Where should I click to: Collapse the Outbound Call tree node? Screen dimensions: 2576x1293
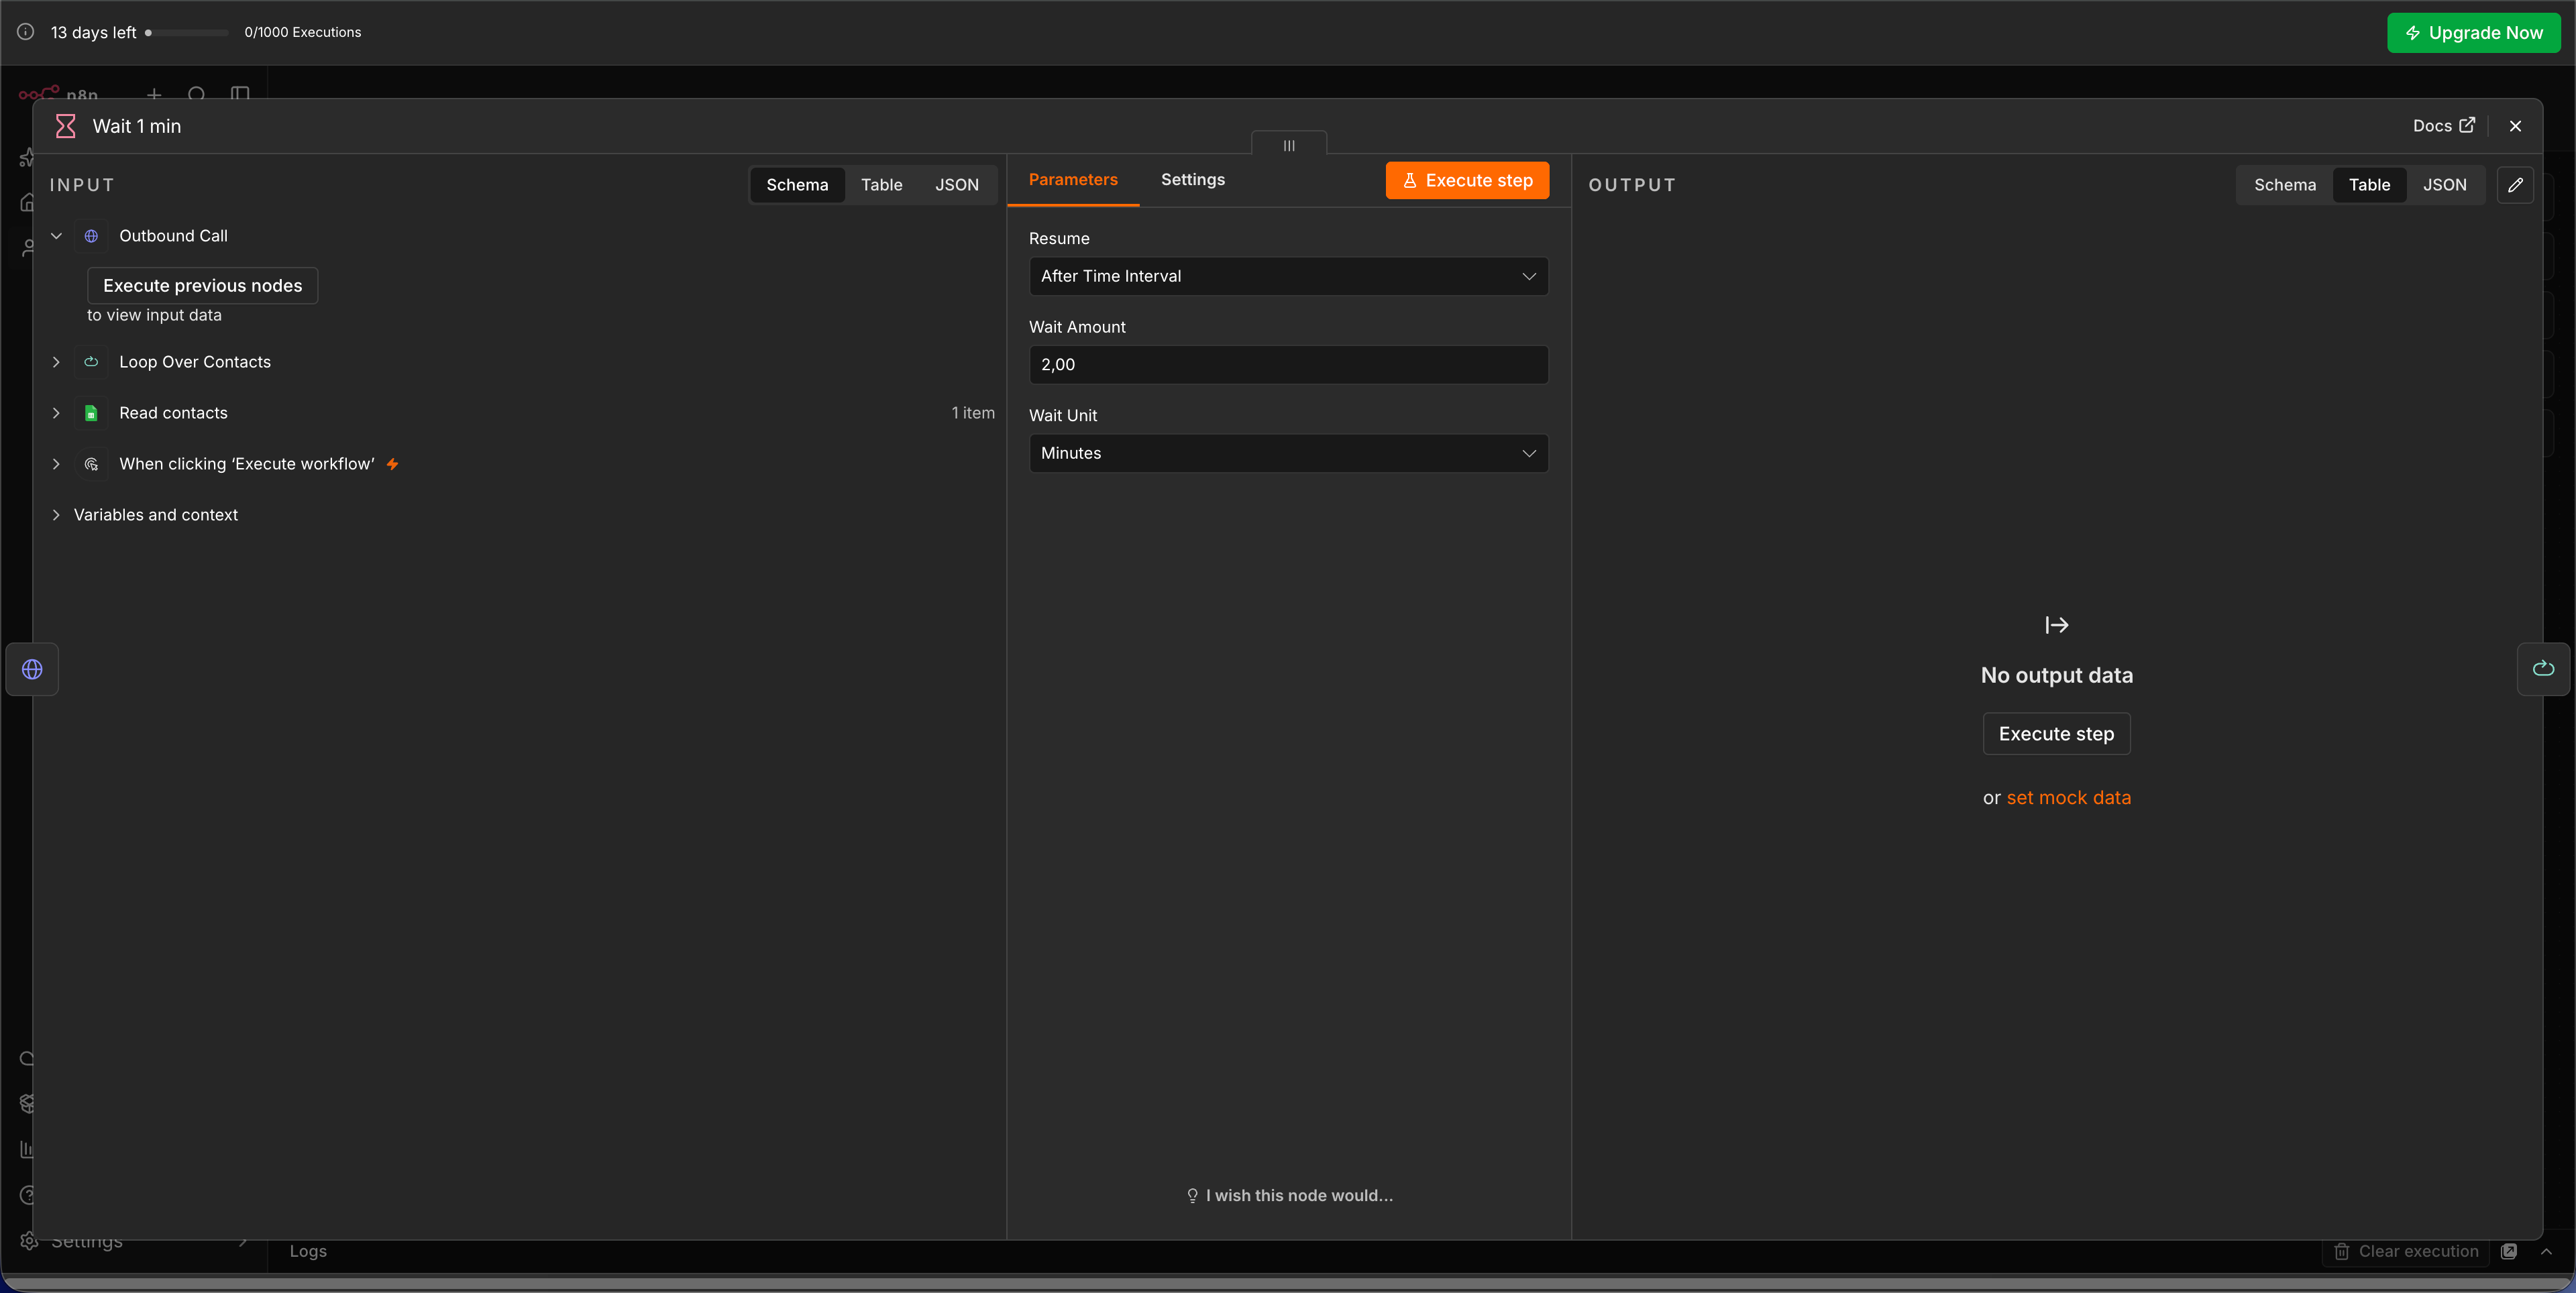[x=56, y=236]
